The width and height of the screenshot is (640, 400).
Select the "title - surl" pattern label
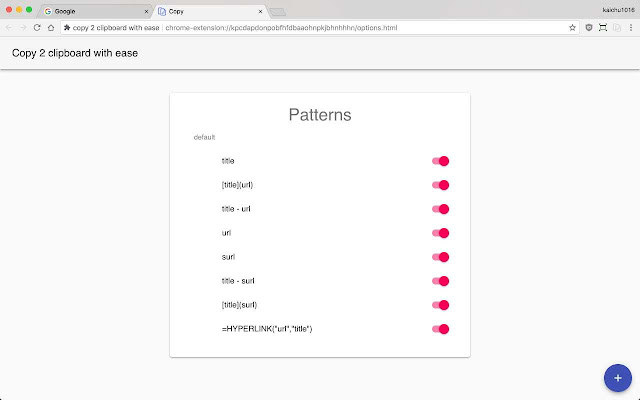pos(238,281)
